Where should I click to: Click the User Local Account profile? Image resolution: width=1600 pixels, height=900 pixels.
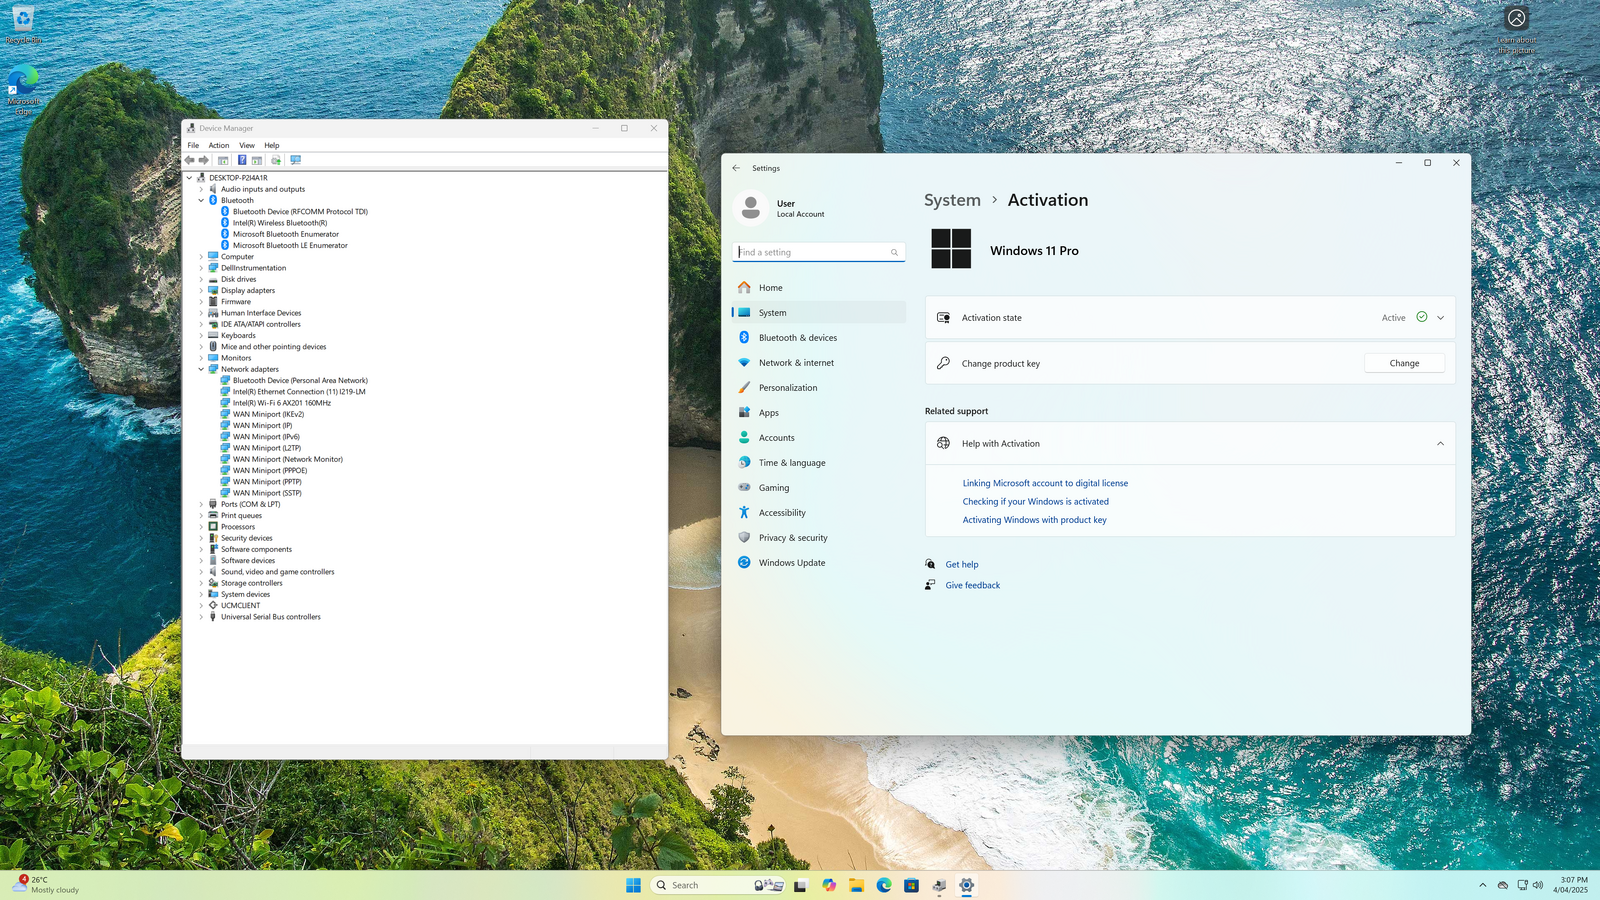coord(780,208)
